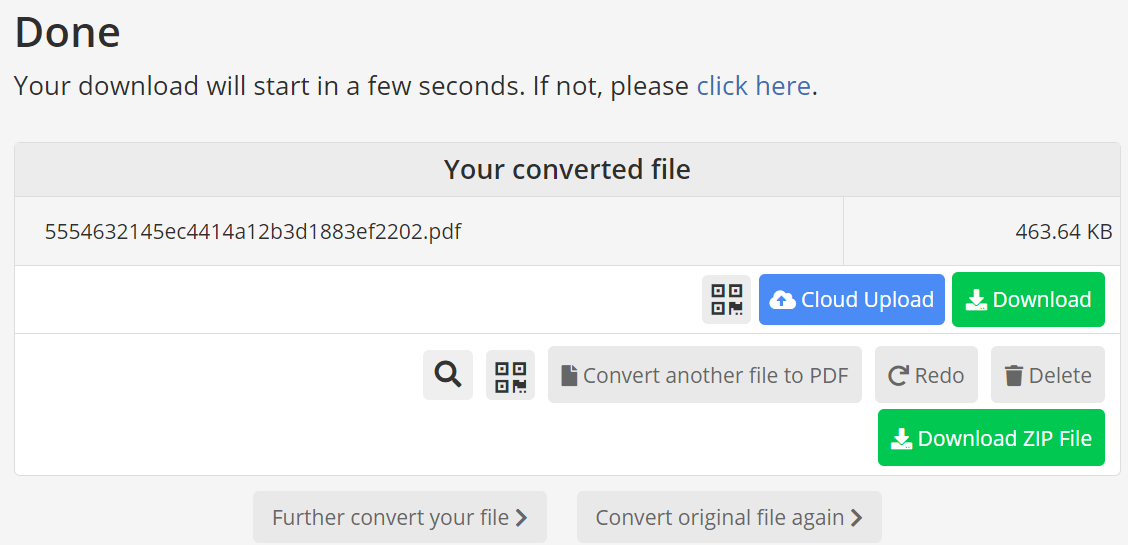Expand Further convert your file chevron
This screenshot has height=545, width=1128.
point(521,518)
